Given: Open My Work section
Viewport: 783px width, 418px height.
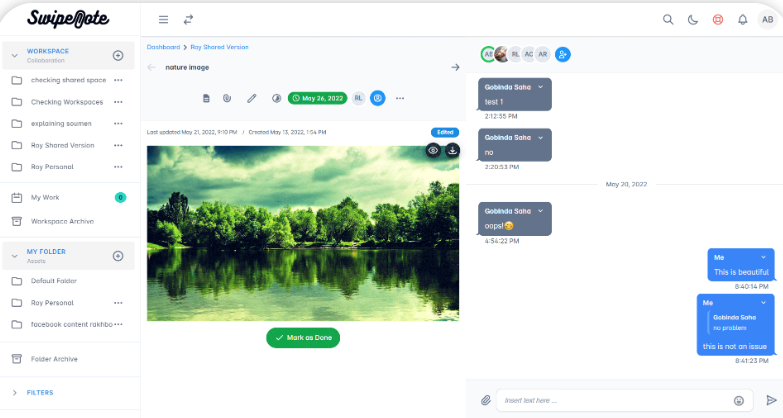Looking at the screenshot, I should pyautogui.click(x=45, y=198).
